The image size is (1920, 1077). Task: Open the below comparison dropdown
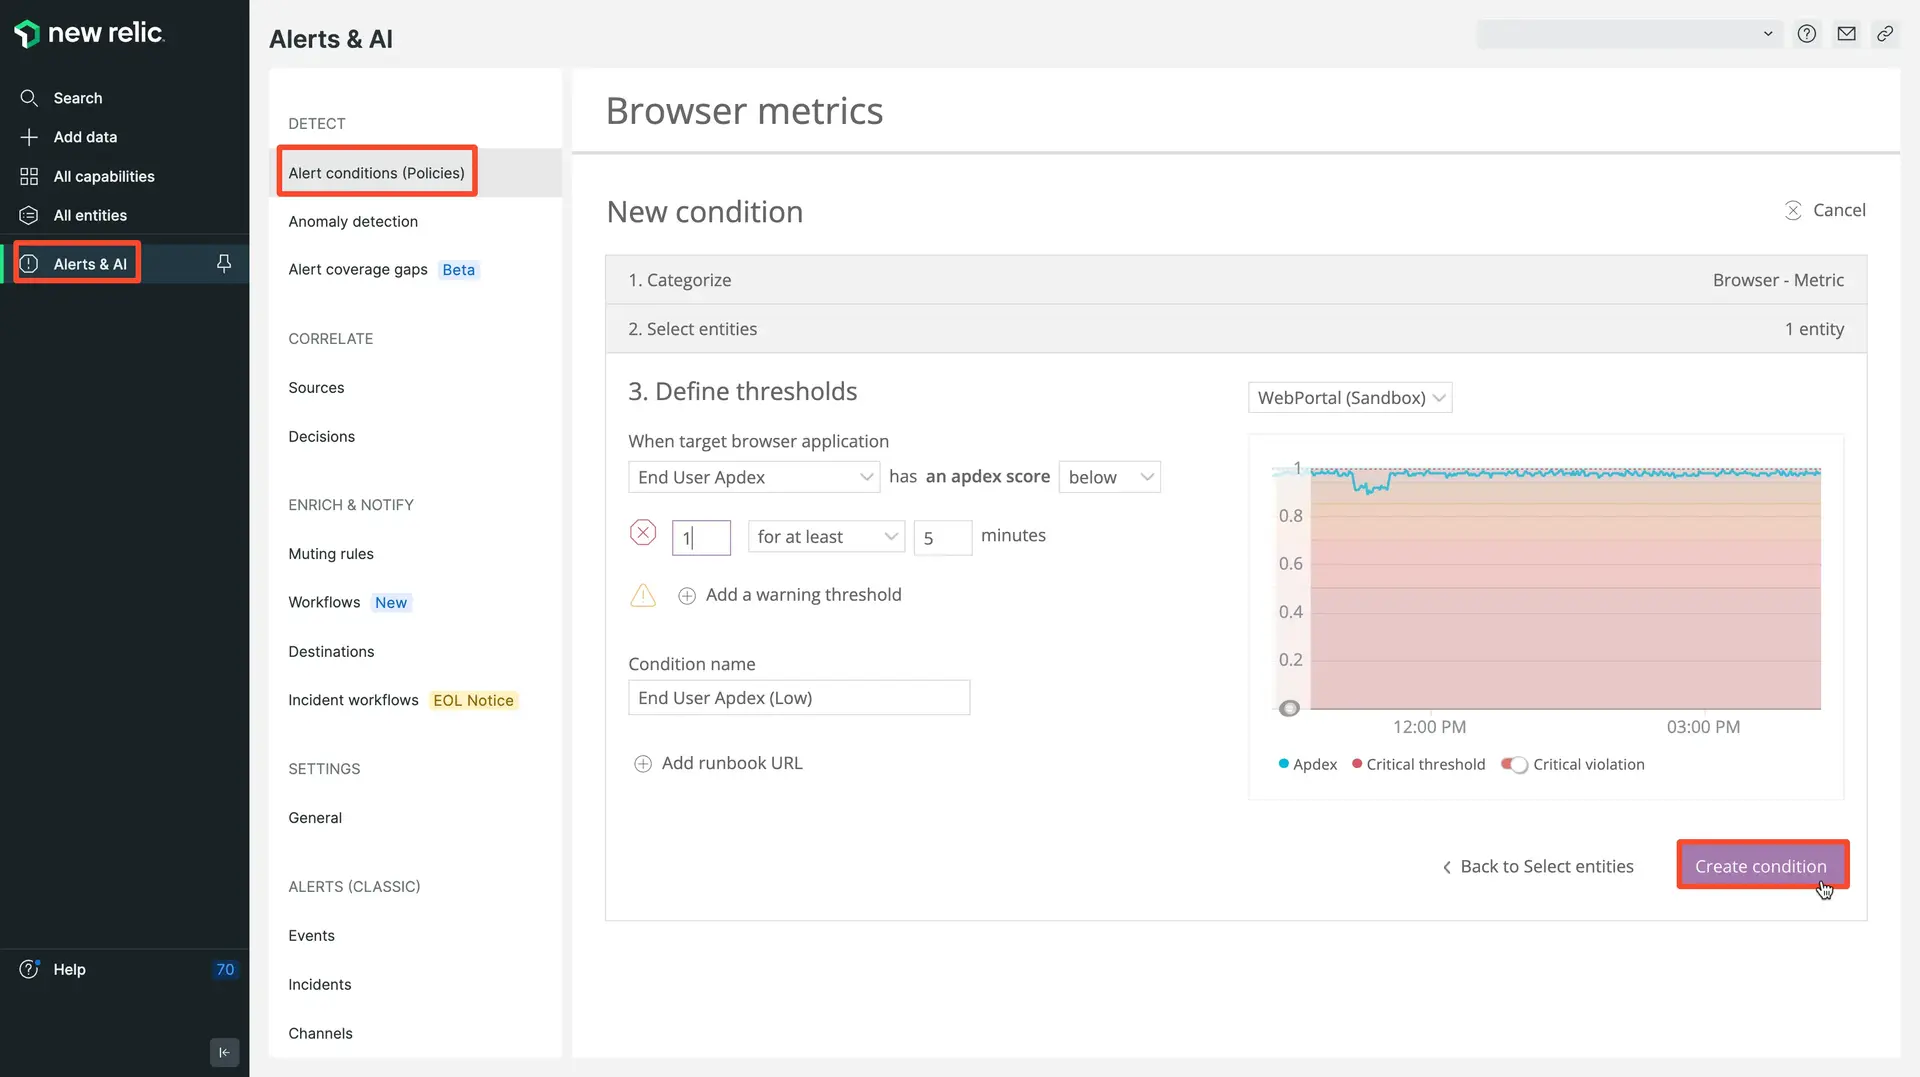tap(1109, 477)
